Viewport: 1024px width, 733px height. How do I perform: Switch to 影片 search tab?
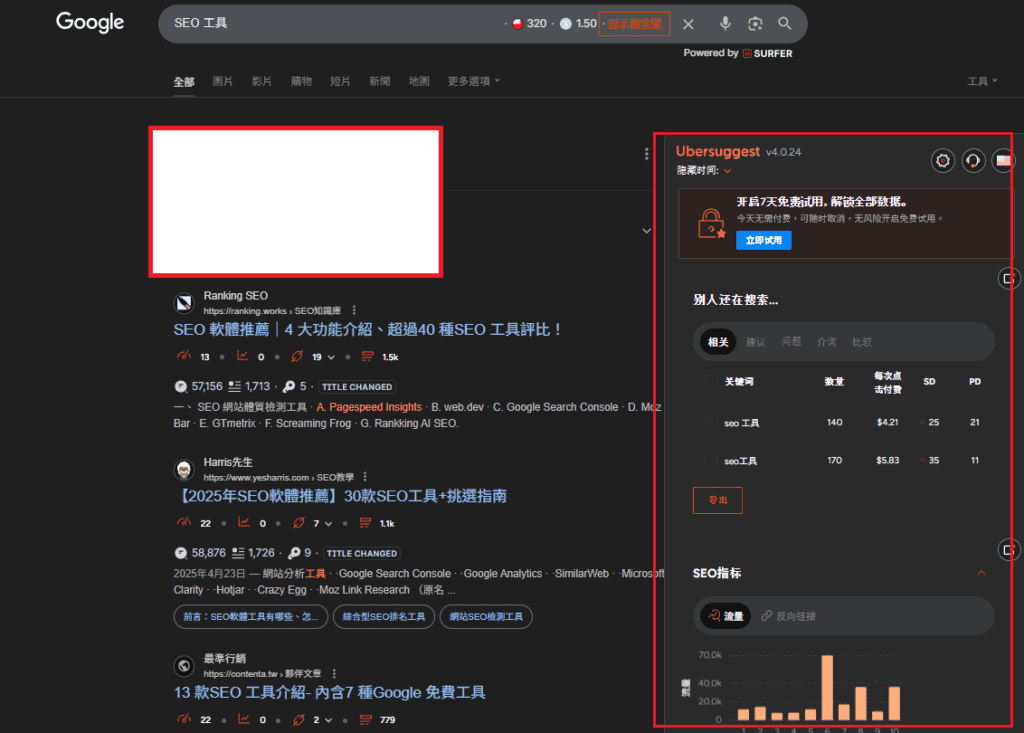(262, 81)
